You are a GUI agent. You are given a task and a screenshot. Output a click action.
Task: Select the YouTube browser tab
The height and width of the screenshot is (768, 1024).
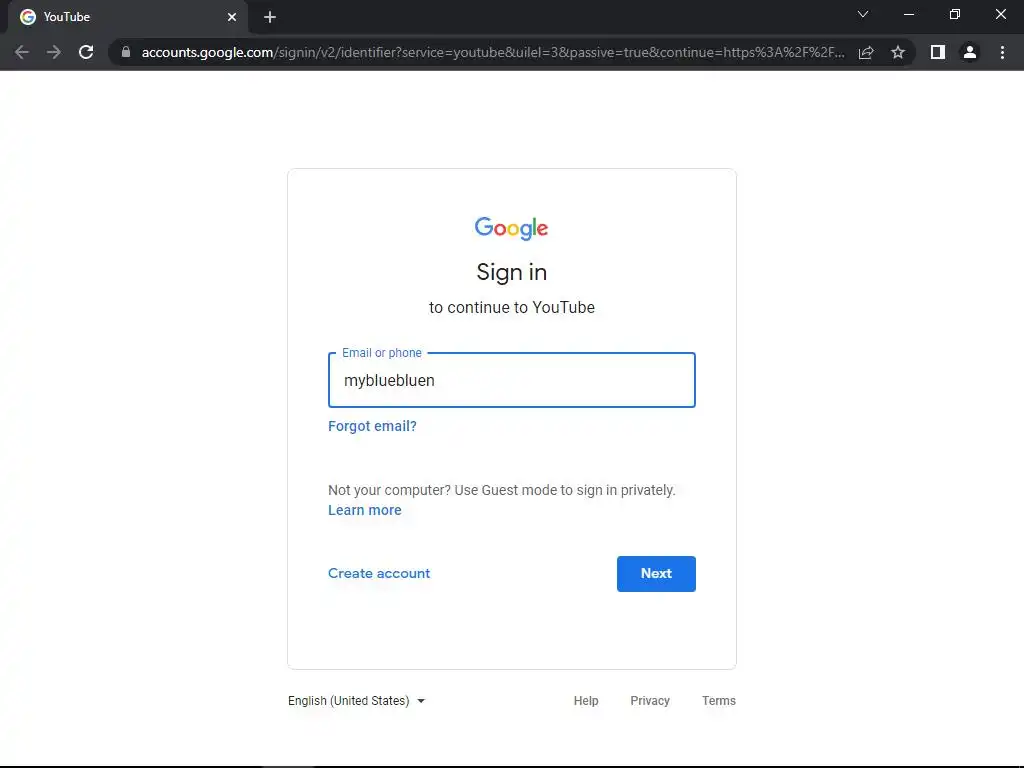click(128, 17)
